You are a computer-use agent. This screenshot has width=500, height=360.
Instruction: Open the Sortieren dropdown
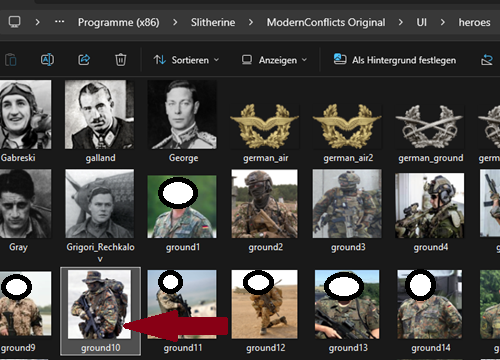click(x=186, y=60)
